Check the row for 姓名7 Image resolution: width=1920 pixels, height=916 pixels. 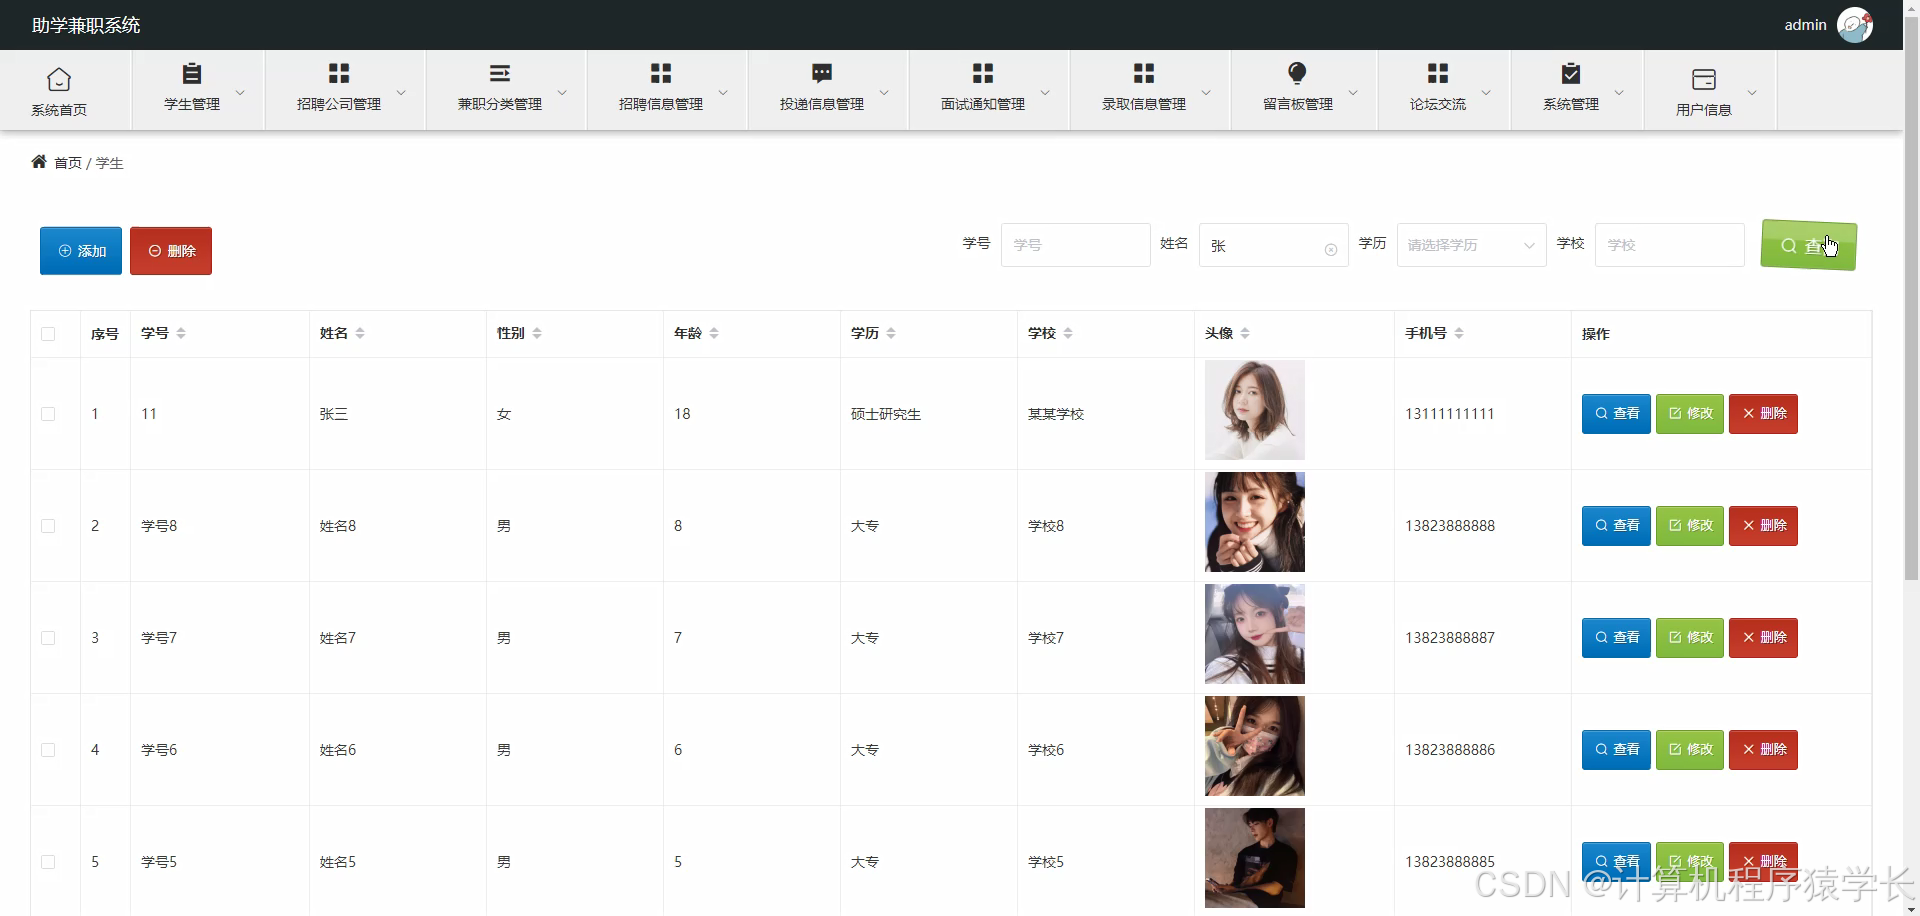click(x=48, y=638)
